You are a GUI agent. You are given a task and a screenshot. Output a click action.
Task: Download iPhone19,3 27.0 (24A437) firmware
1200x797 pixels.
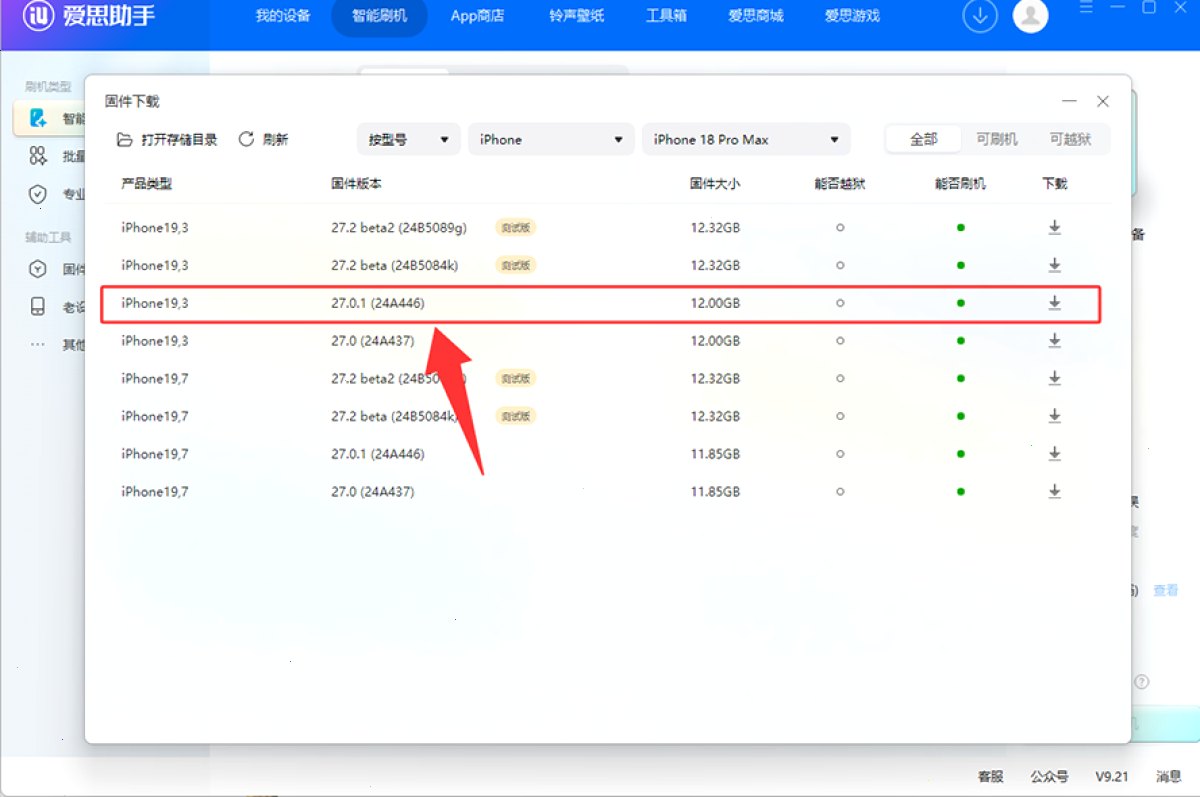pyautogui.click(x=1054, y=341)
